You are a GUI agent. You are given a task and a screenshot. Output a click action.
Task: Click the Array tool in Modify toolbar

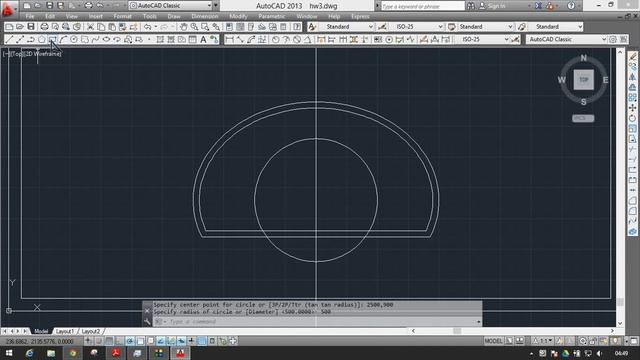pos(633,98)
